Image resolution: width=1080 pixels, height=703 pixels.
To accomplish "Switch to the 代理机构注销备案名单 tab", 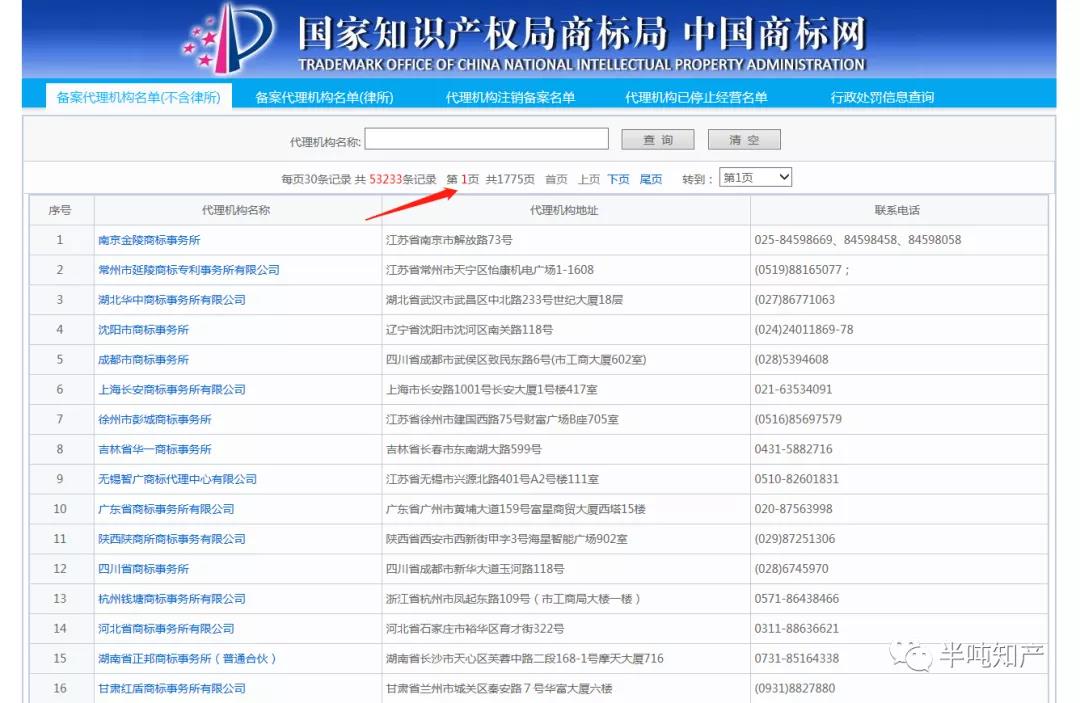I will coord(510,97).
